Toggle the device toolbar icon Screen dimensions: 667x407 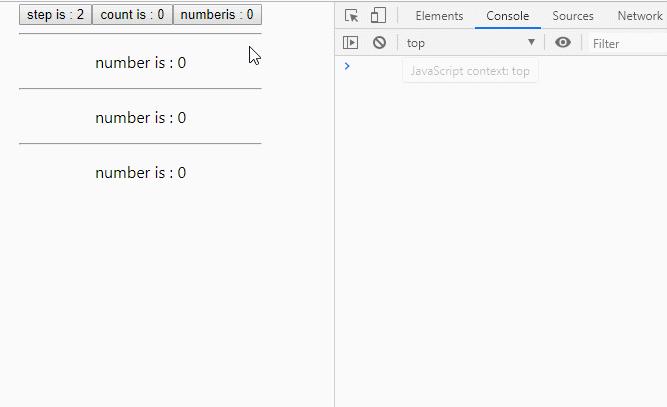click(x=378, y=16)
